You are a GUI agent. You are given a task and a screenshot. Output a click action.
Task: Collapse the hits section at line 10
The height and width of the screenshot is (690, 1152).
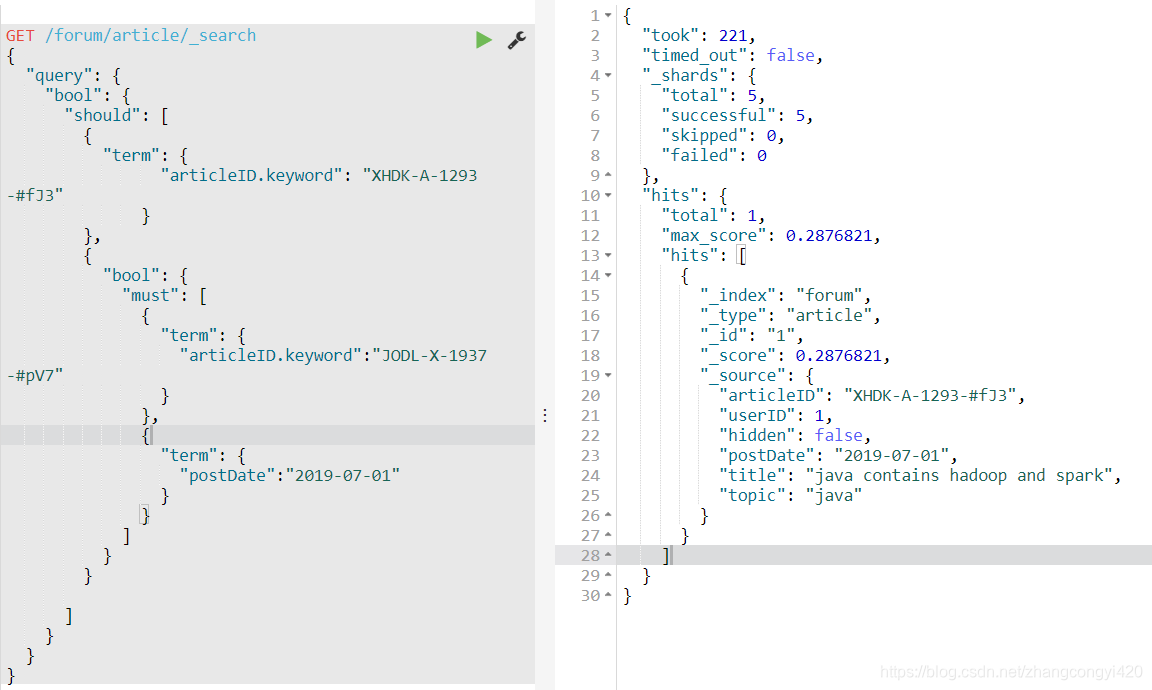click(x=606, y=195)
